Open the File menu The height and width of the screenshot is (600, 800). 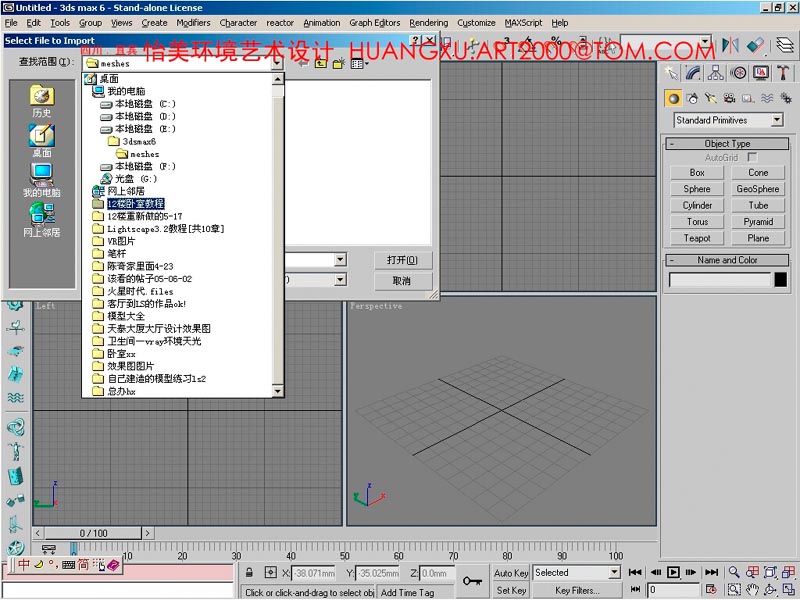pos(11,23)
